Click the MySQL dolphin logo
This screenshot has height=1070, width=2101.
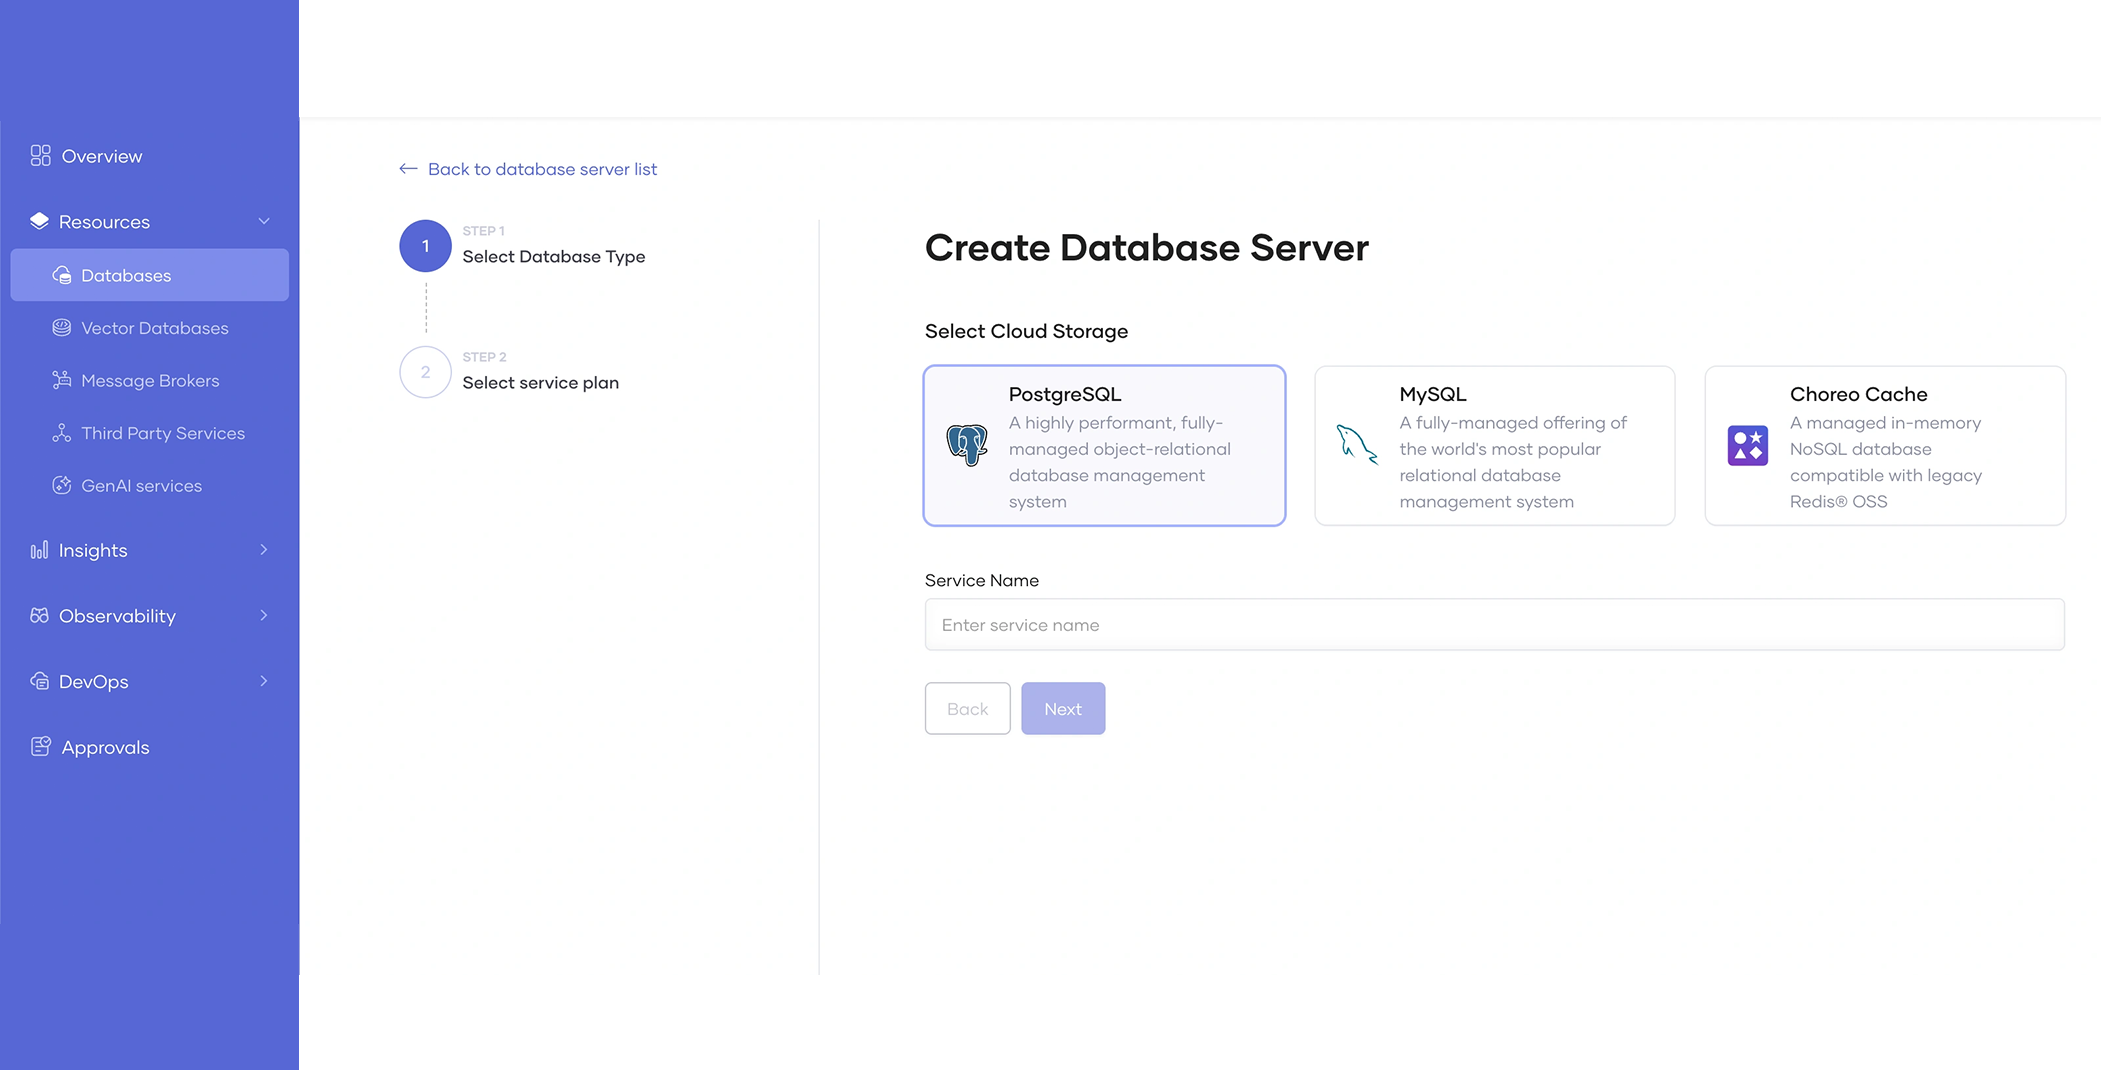pyautogui.click(x=1357, y=445)
